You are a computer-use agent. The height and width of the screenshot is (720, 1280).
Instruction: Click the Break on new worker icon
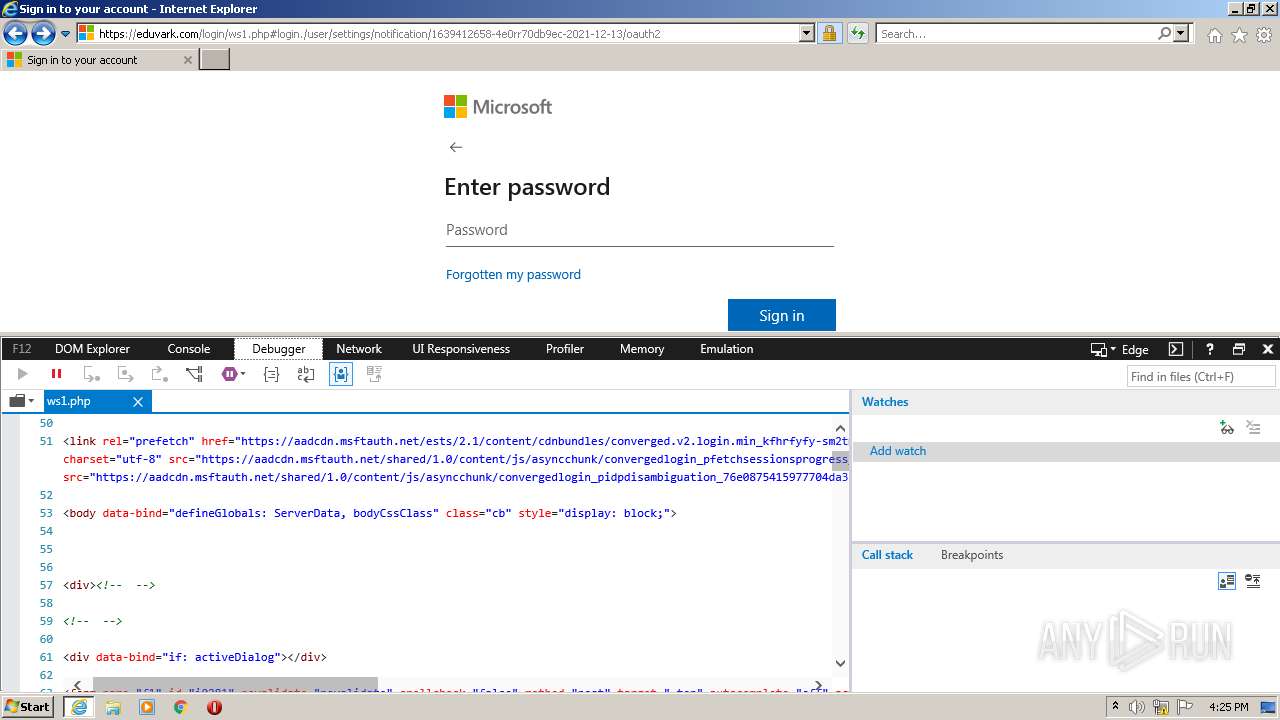(195, 374)
